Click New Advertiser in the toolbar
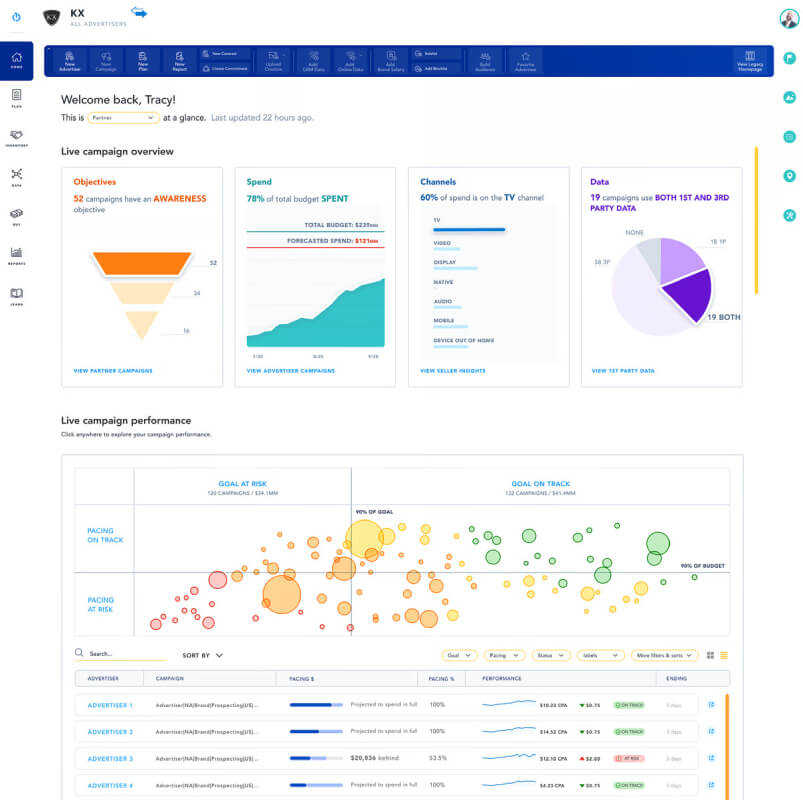The width and height of the screenshot is (803, 800). [70, 61]
